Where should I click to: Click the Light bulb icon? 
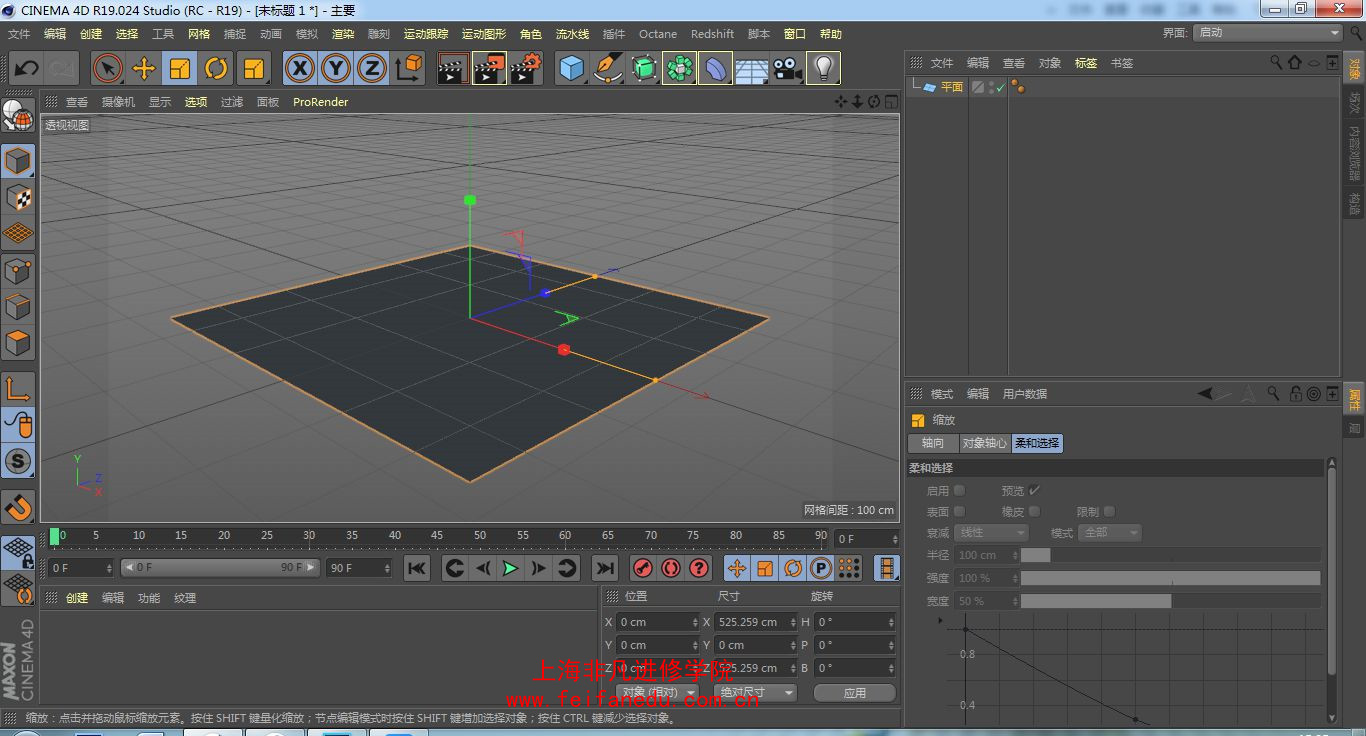tap(823, 68)
